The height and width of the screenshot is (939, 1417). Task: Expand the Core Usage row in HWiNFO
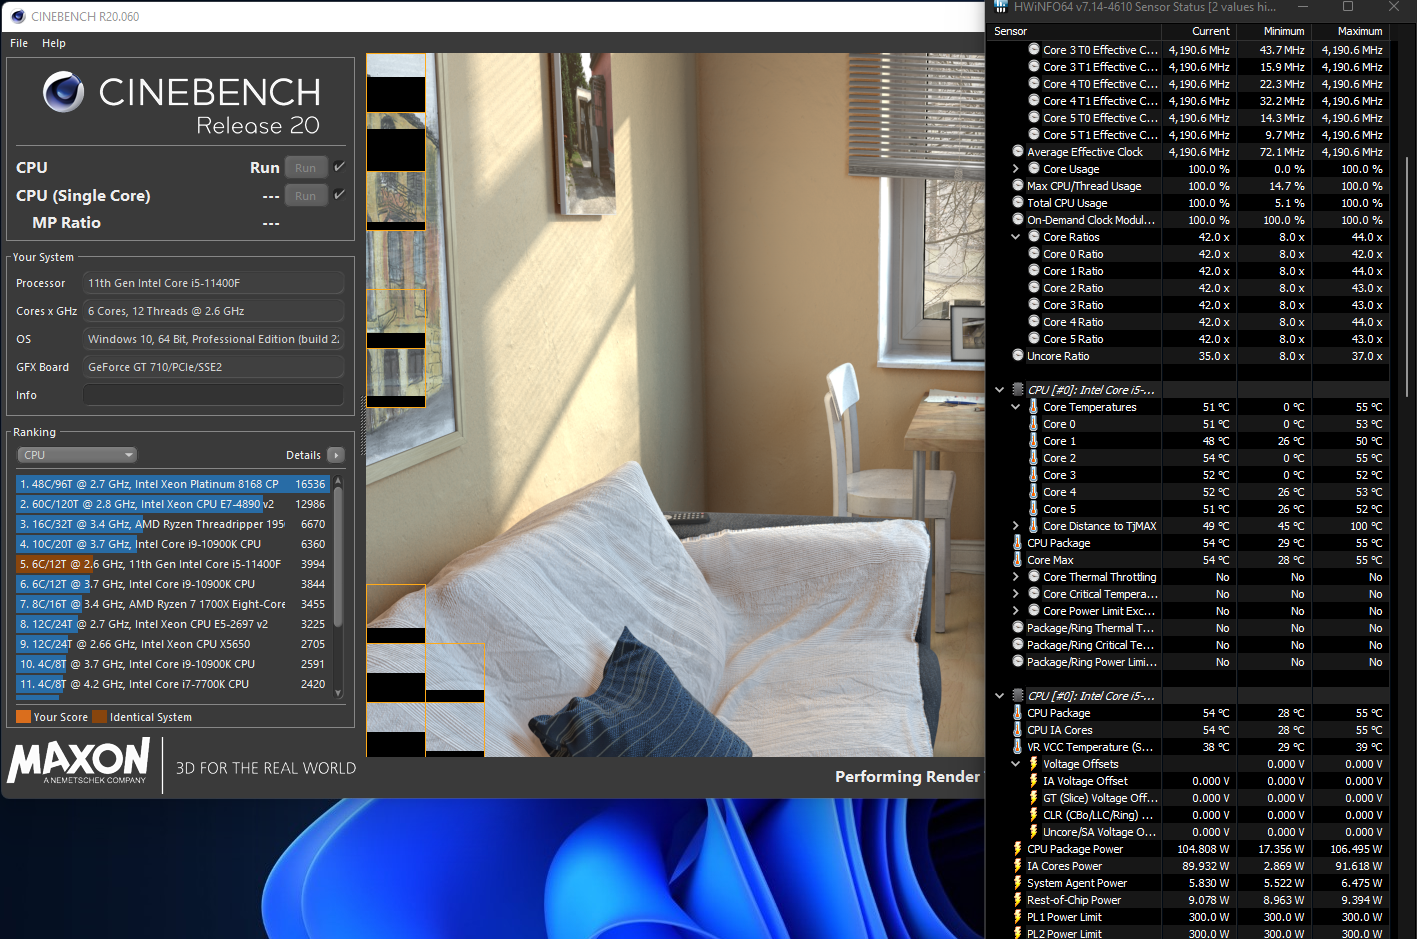(x=1016, y=169)
